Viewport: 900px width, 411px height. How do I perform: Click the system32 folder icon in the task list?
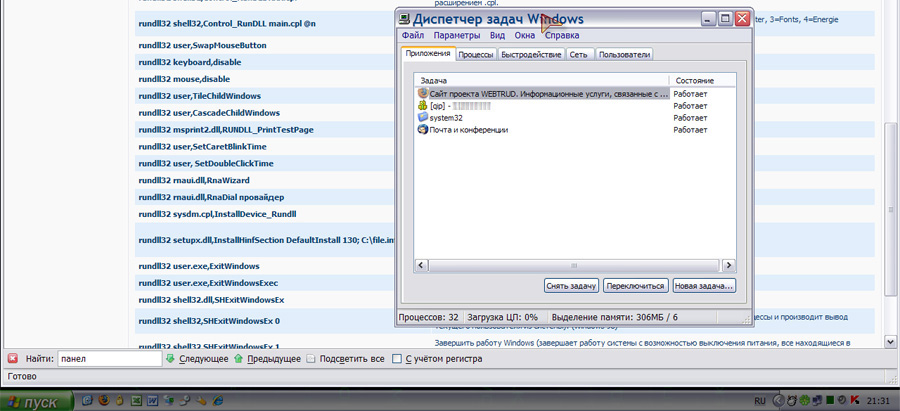coord(423,117)
